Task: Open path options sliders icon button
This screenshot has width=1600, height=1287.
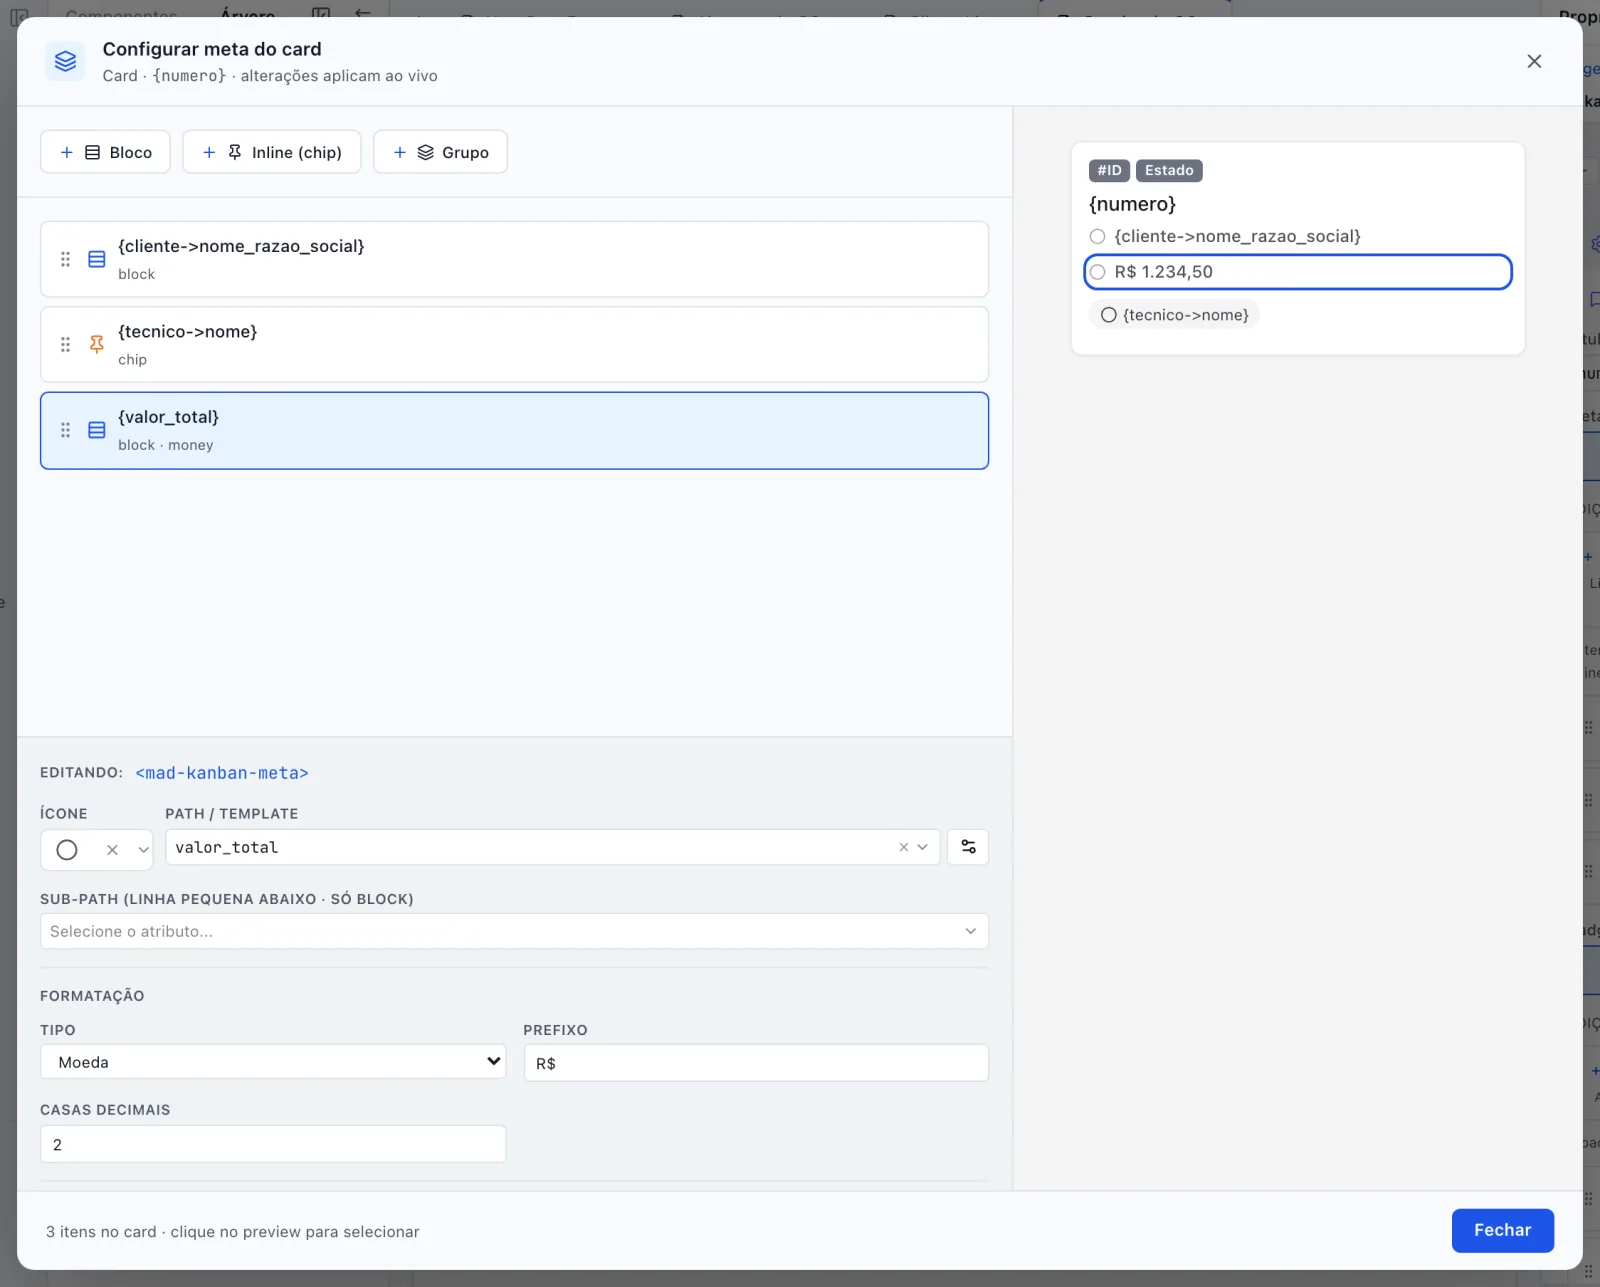Action: click(968, 847)
